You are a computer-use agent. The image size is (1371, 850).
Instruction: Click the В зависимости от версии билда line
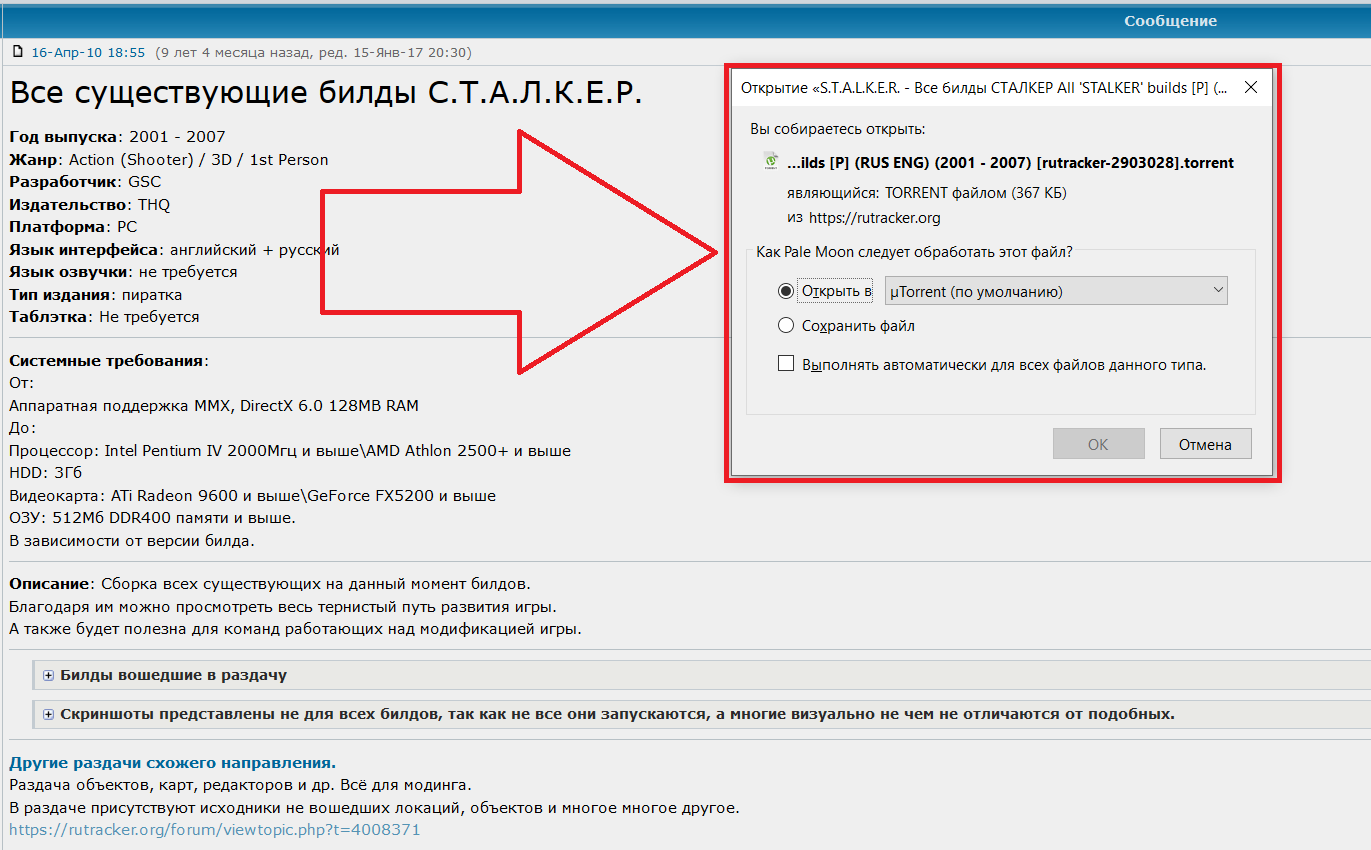pos(132,541)
